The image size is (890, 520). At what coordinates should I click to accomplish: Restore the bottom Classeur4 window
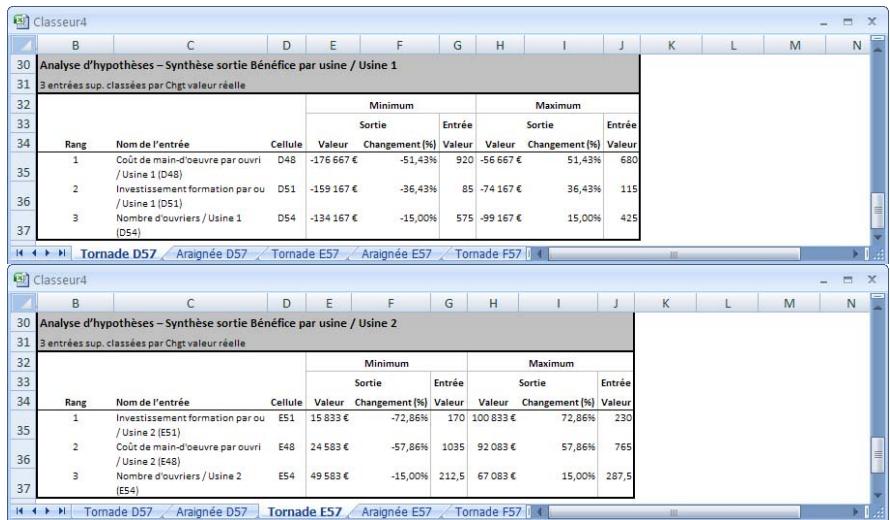[x=848, y=279]
